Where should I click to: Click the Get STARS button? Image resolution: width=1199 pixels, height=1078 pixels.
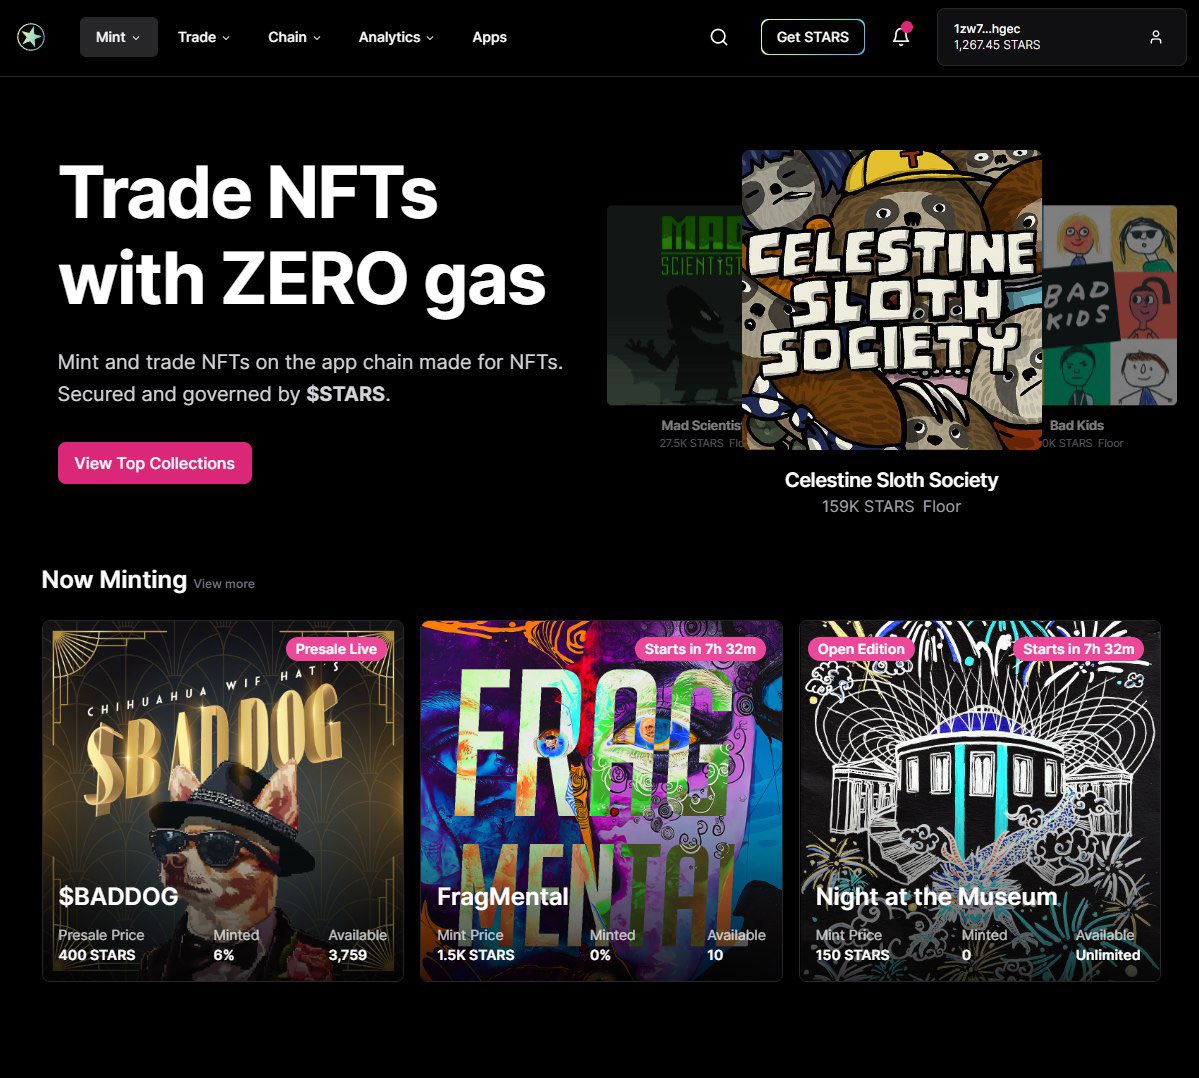click(813, 37)
